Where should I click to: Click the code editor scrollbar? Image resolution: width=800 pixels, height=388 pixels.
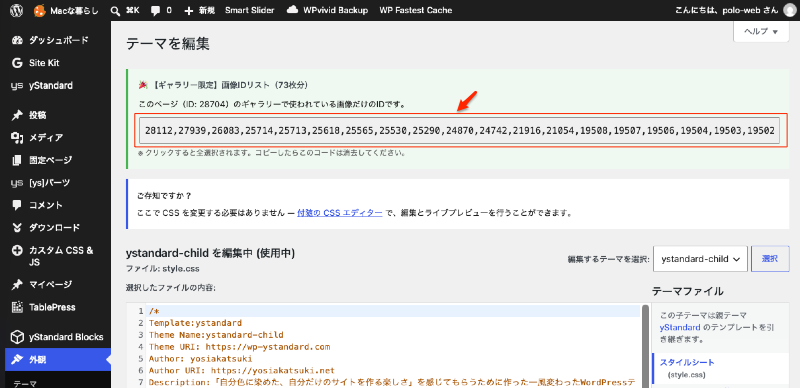[x=645, y=346]
